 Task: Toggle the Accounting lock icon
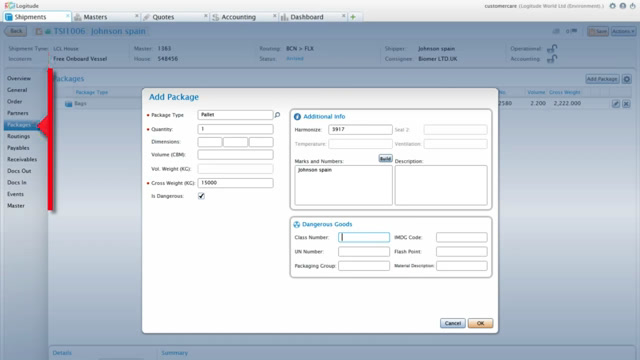pyautogui.click(x=552, y=59)
